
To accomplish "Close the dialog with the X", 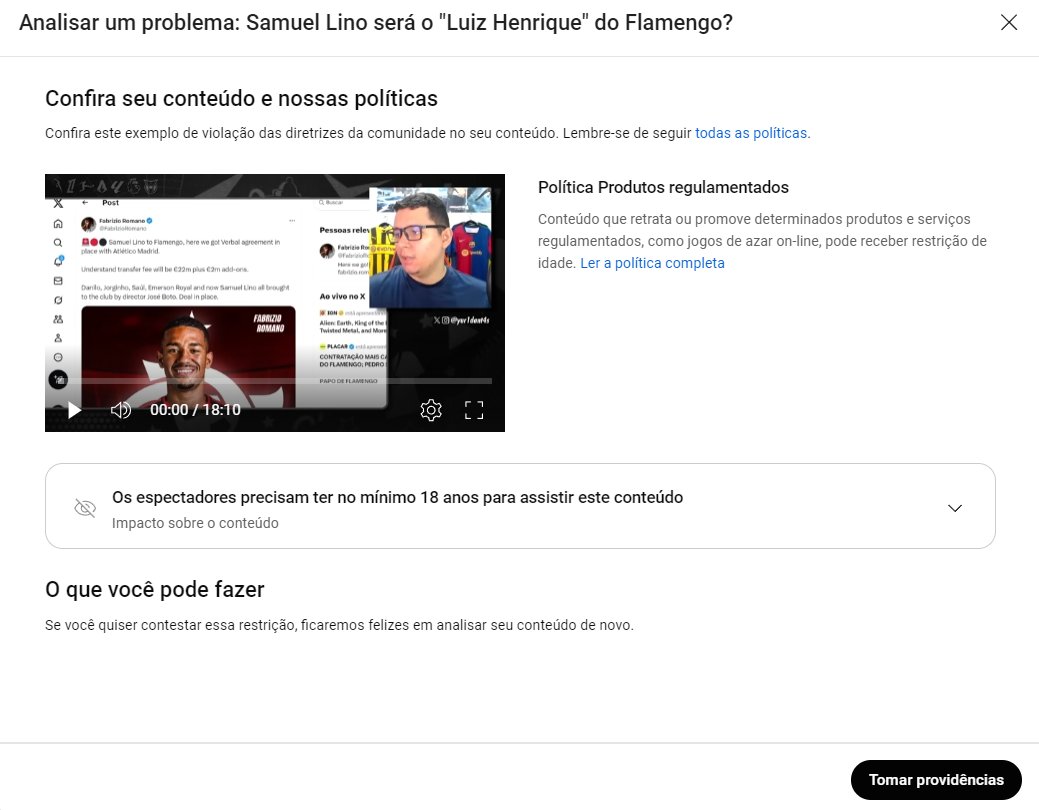I will point(1009,23).
